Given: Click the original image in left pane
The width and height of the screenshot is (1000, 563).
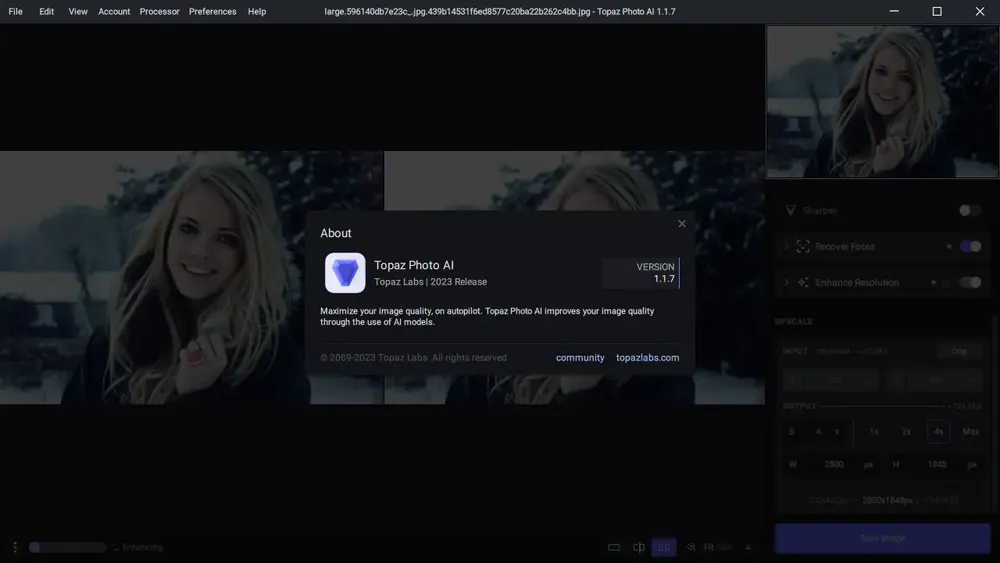Looking at the screenshot, I should pyautogui.click(x=191, y=277).
